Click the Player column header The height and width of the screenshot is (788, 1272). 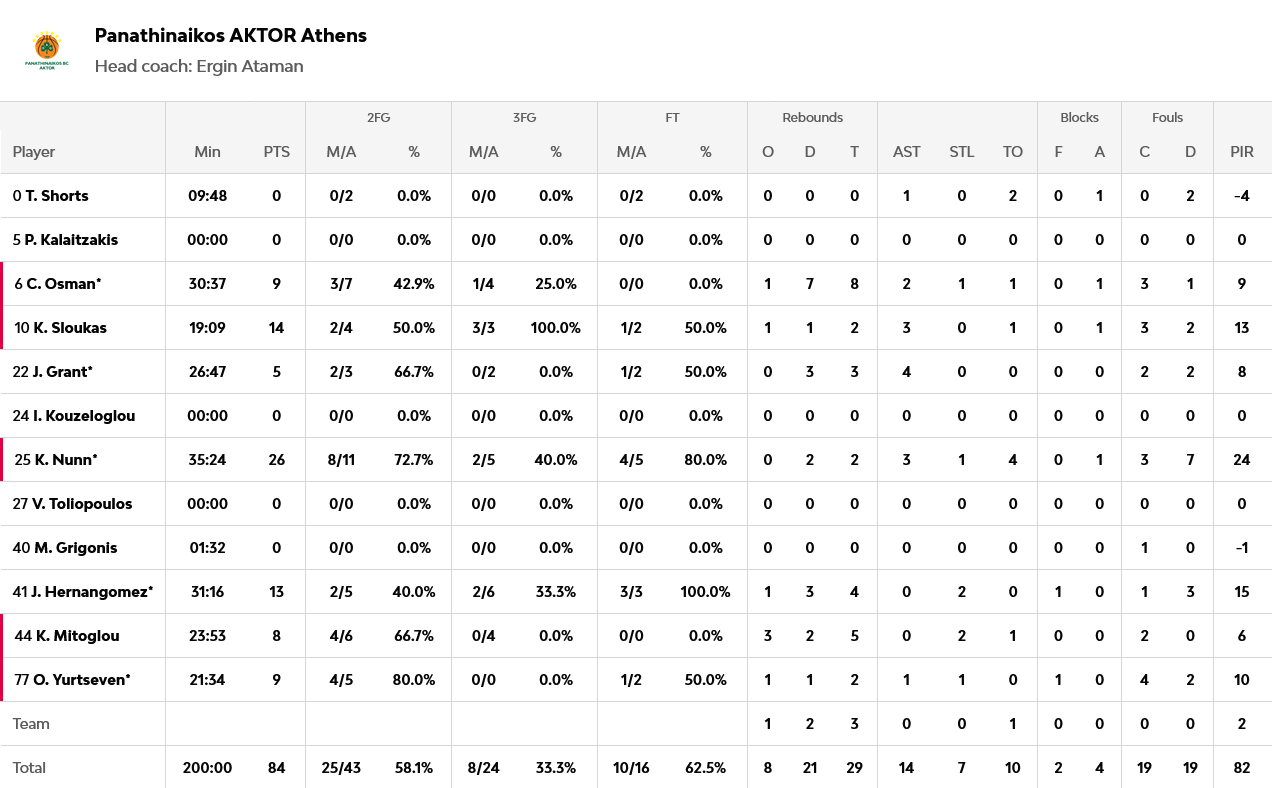point(34,152)
